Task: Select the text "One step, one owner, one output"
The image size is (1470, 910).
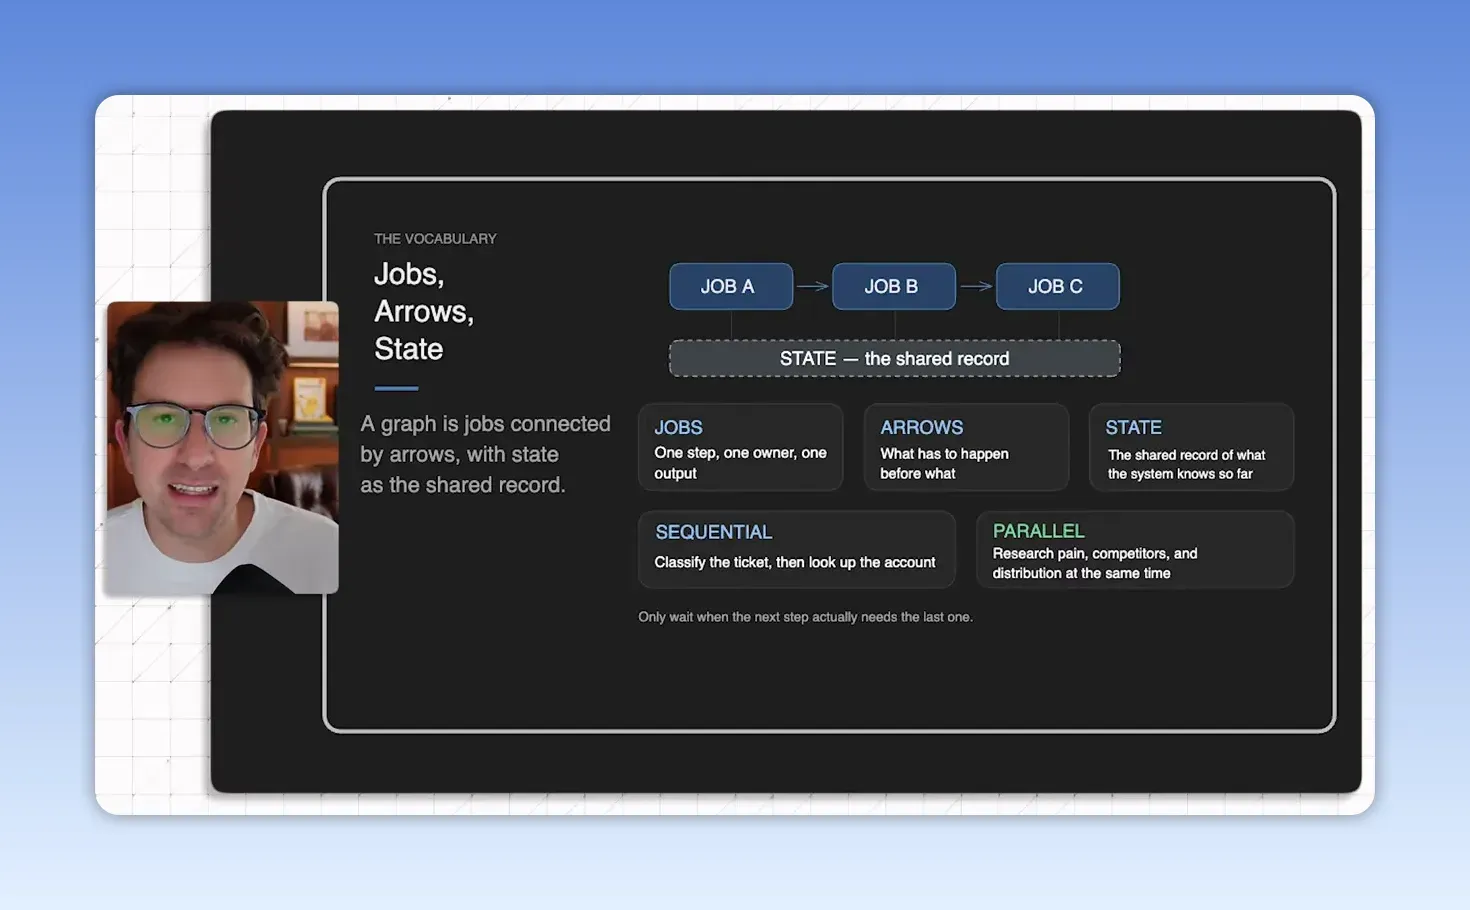Action: click(741, 463)
